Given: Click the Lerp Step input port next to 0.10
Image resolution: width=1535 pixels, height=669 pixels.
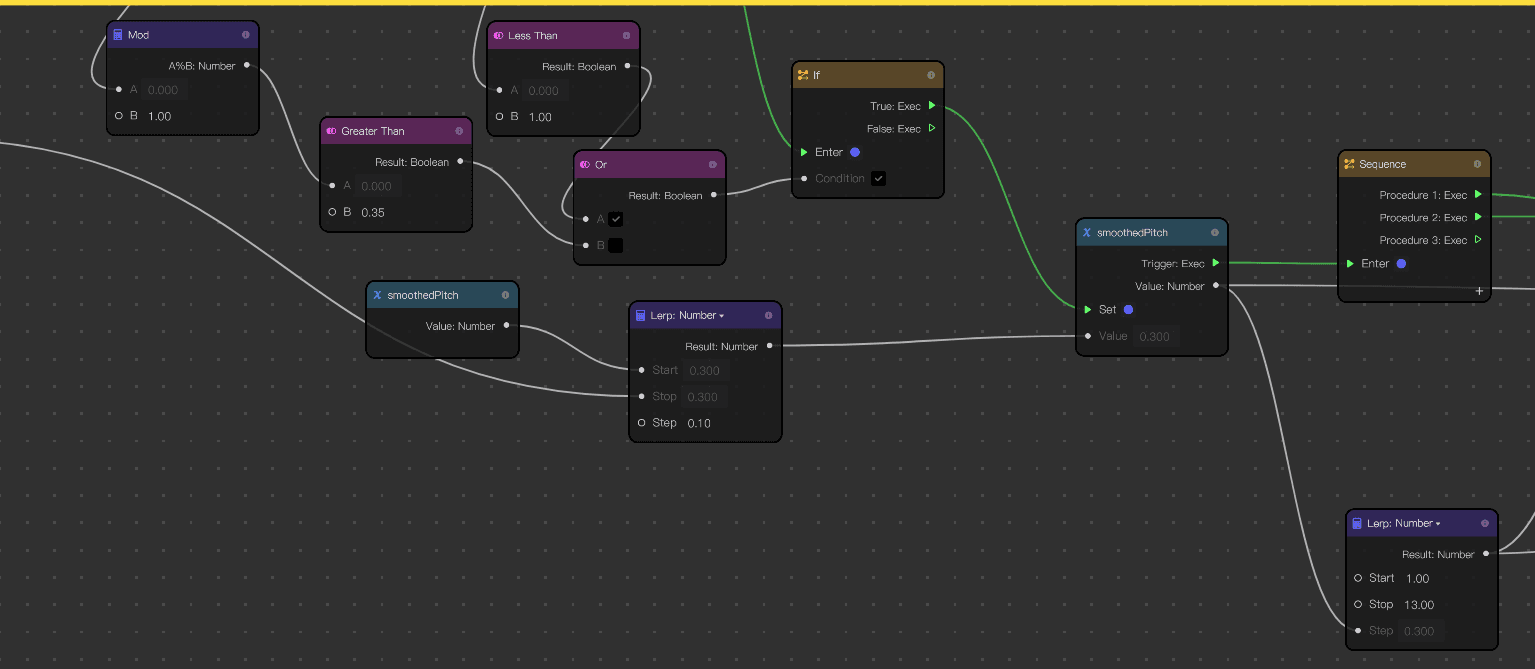Looking at the screenshot, I should 641,423.
